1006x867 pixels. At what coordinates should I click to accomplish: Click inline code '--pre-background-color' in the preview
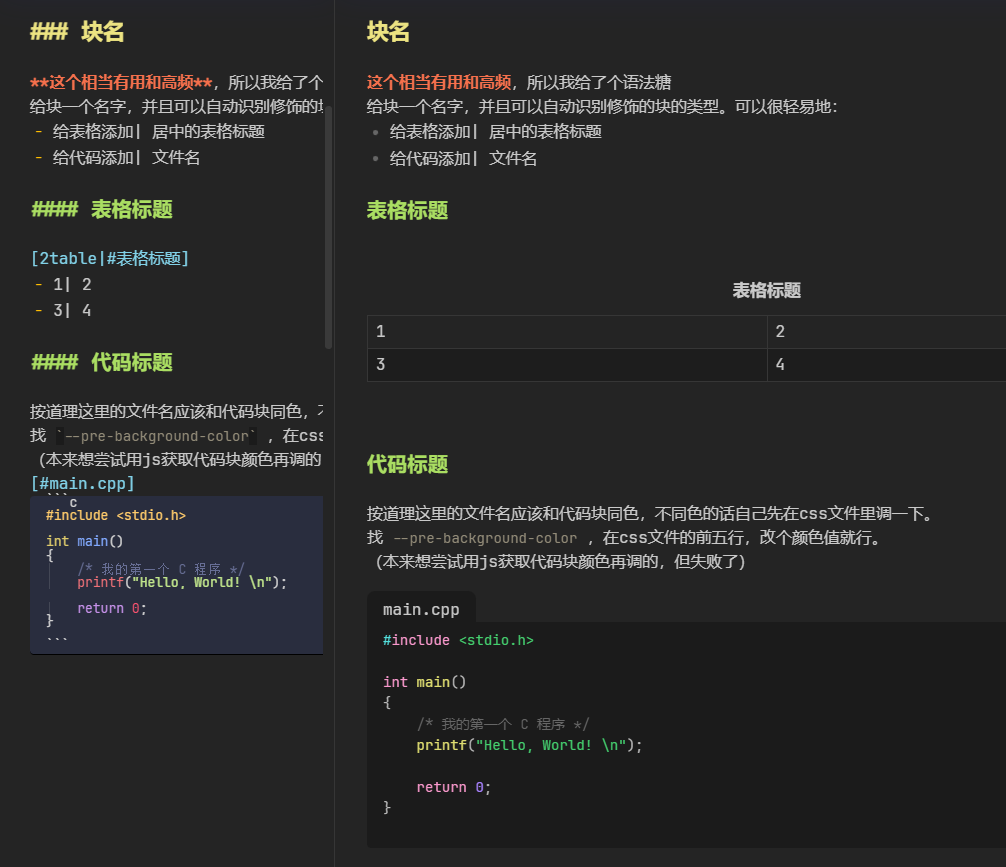pyautogui.click(x=485, y=538)
